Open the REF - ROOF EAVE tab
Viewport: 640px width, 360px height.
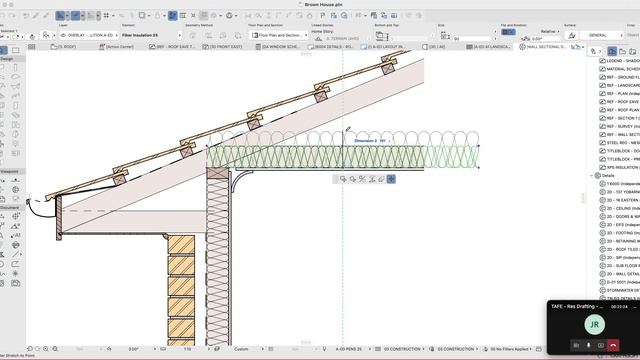[172, 47]
